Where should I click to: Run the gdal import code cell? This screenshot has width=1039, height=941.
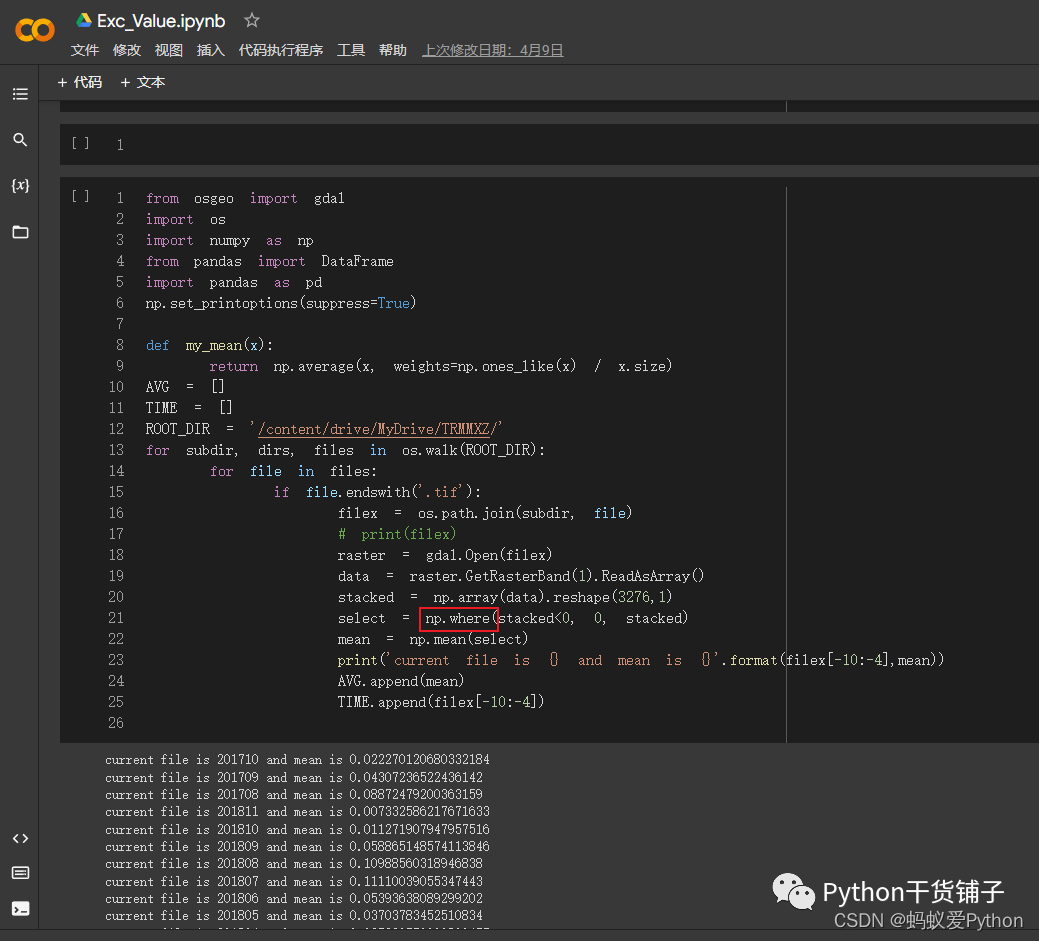point(80,196)
